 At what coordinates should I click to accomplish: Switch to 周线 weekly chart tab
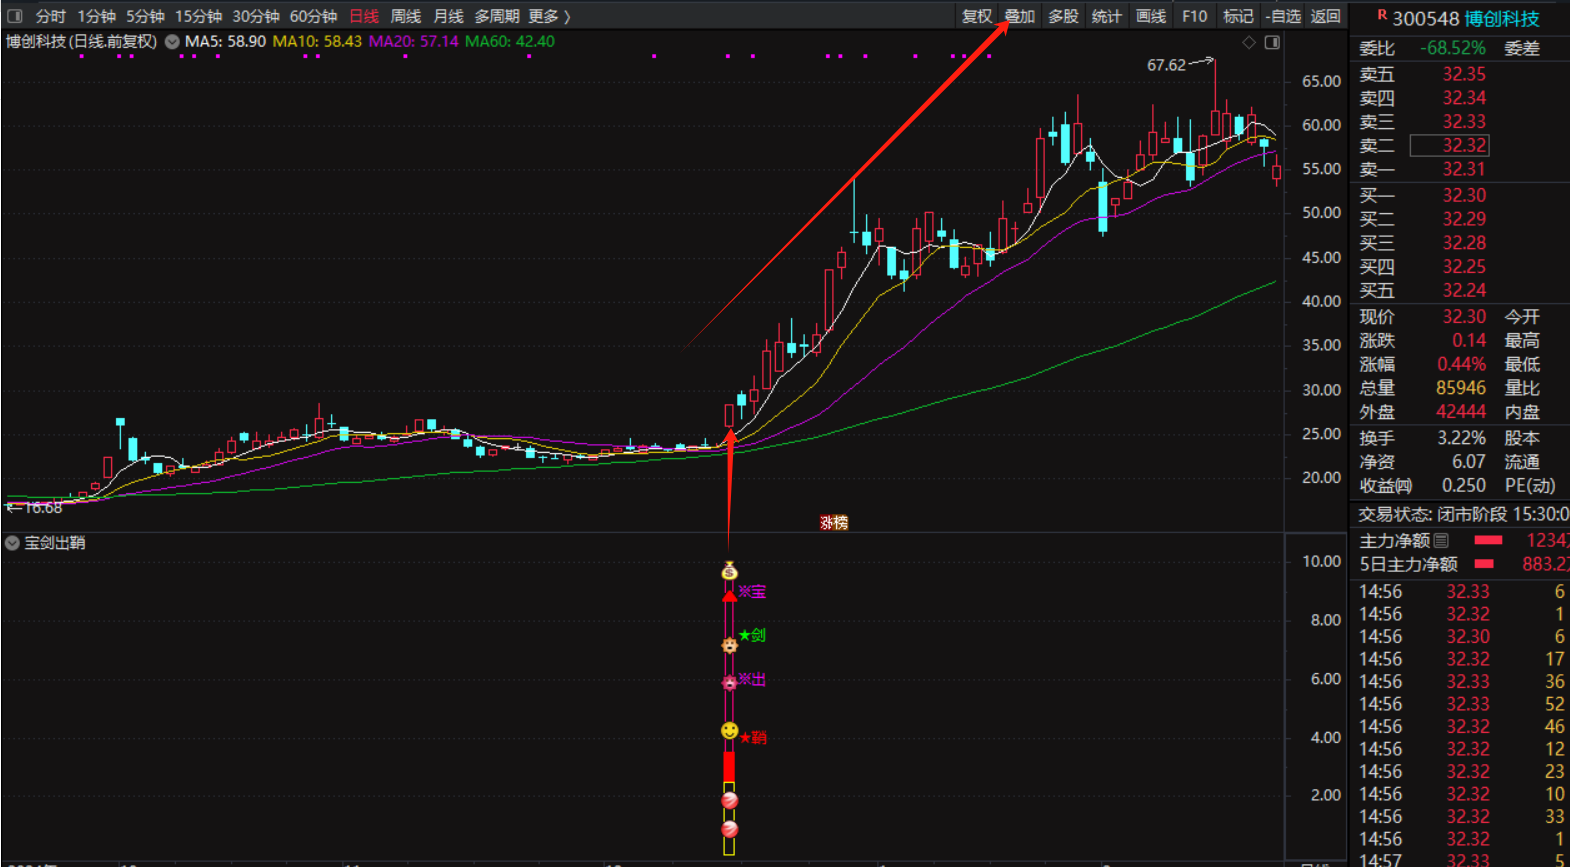click(x=405, y=16)
